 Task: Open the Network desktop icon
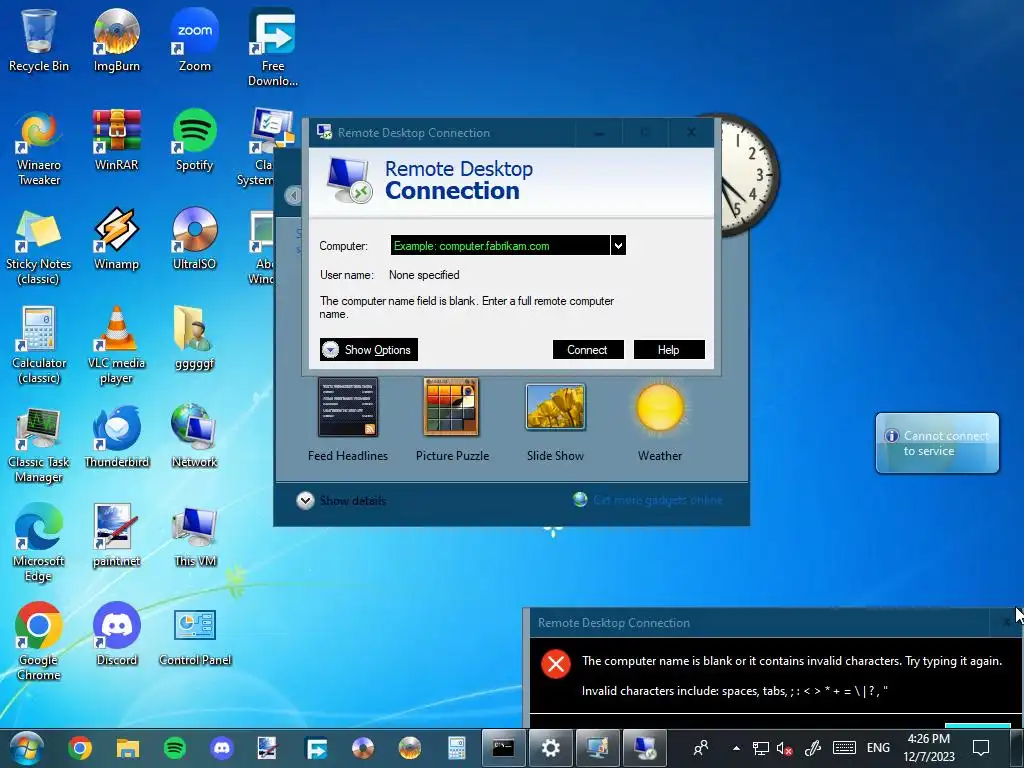195,438
